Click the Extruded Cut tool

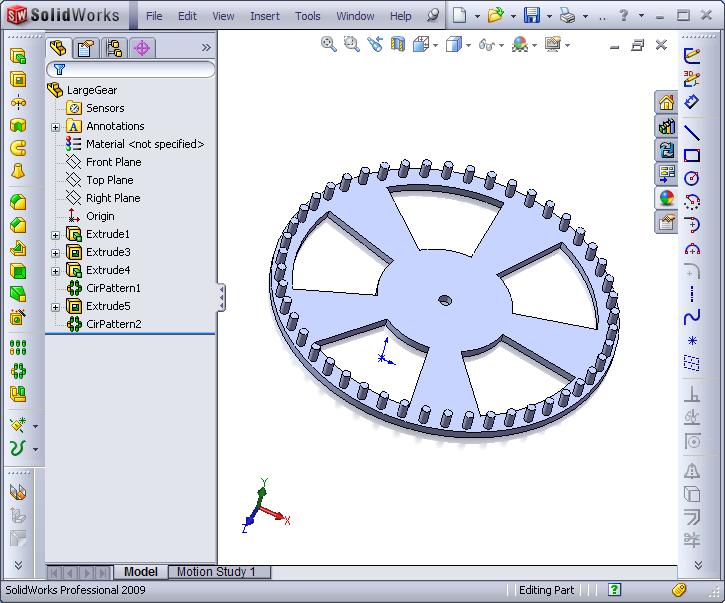pos(18,80)
